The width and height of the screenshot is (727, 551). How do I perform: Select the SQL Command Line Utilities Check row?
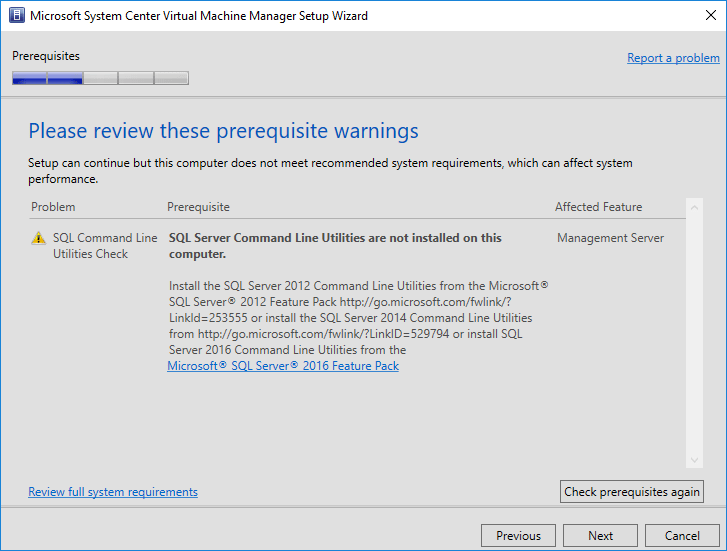point(104,246)
